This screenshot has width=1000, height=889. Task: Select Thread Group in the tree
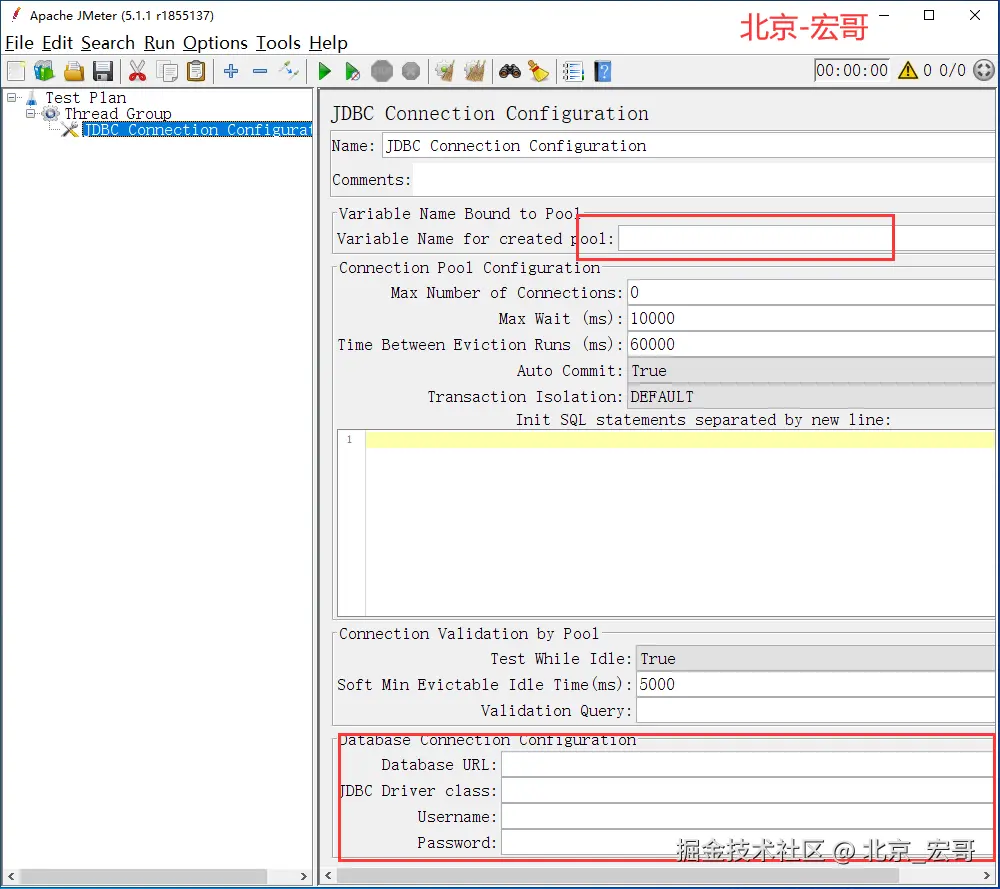(x=118, y=114)
